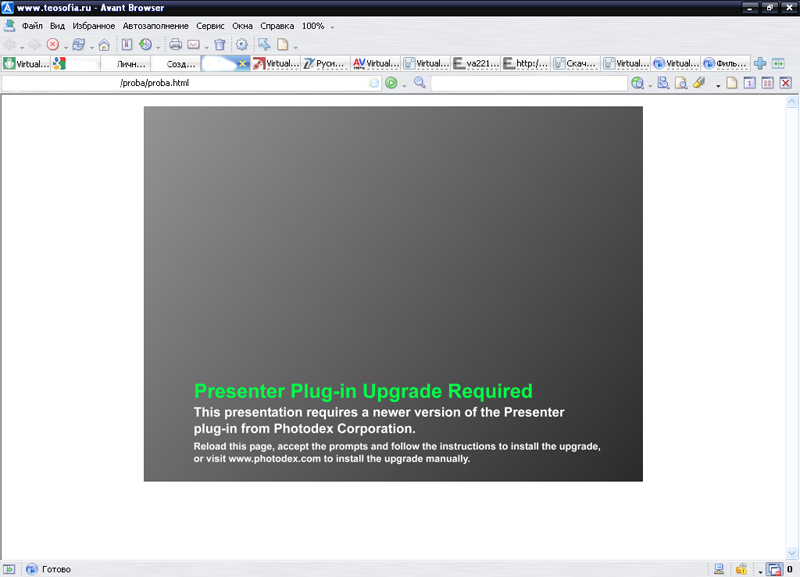Image resolution: width=800 pixels, height=577 pixels.
Task: Open the Сервис menu
Action: point(210,26)
